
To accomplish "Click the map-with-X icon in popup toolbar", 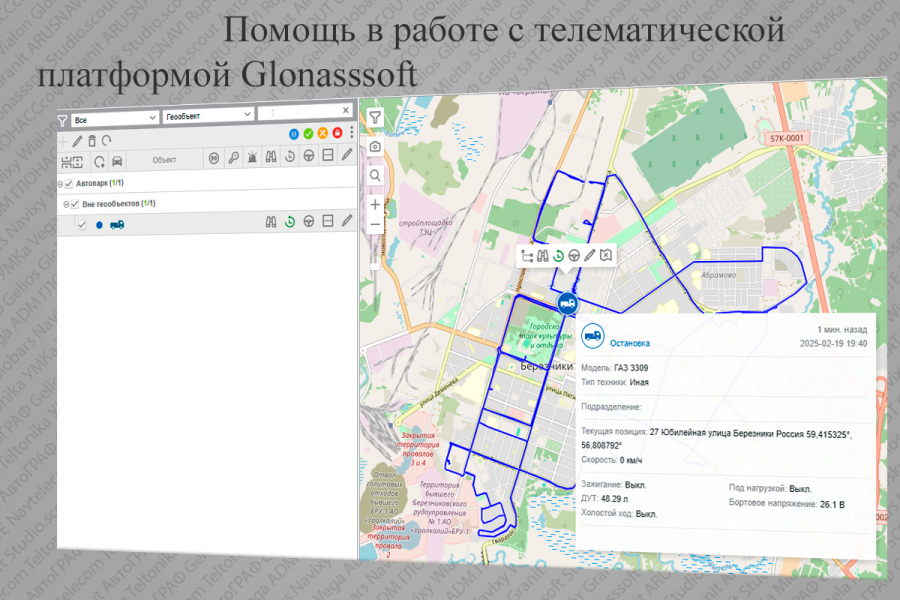I will coord(606,255).
